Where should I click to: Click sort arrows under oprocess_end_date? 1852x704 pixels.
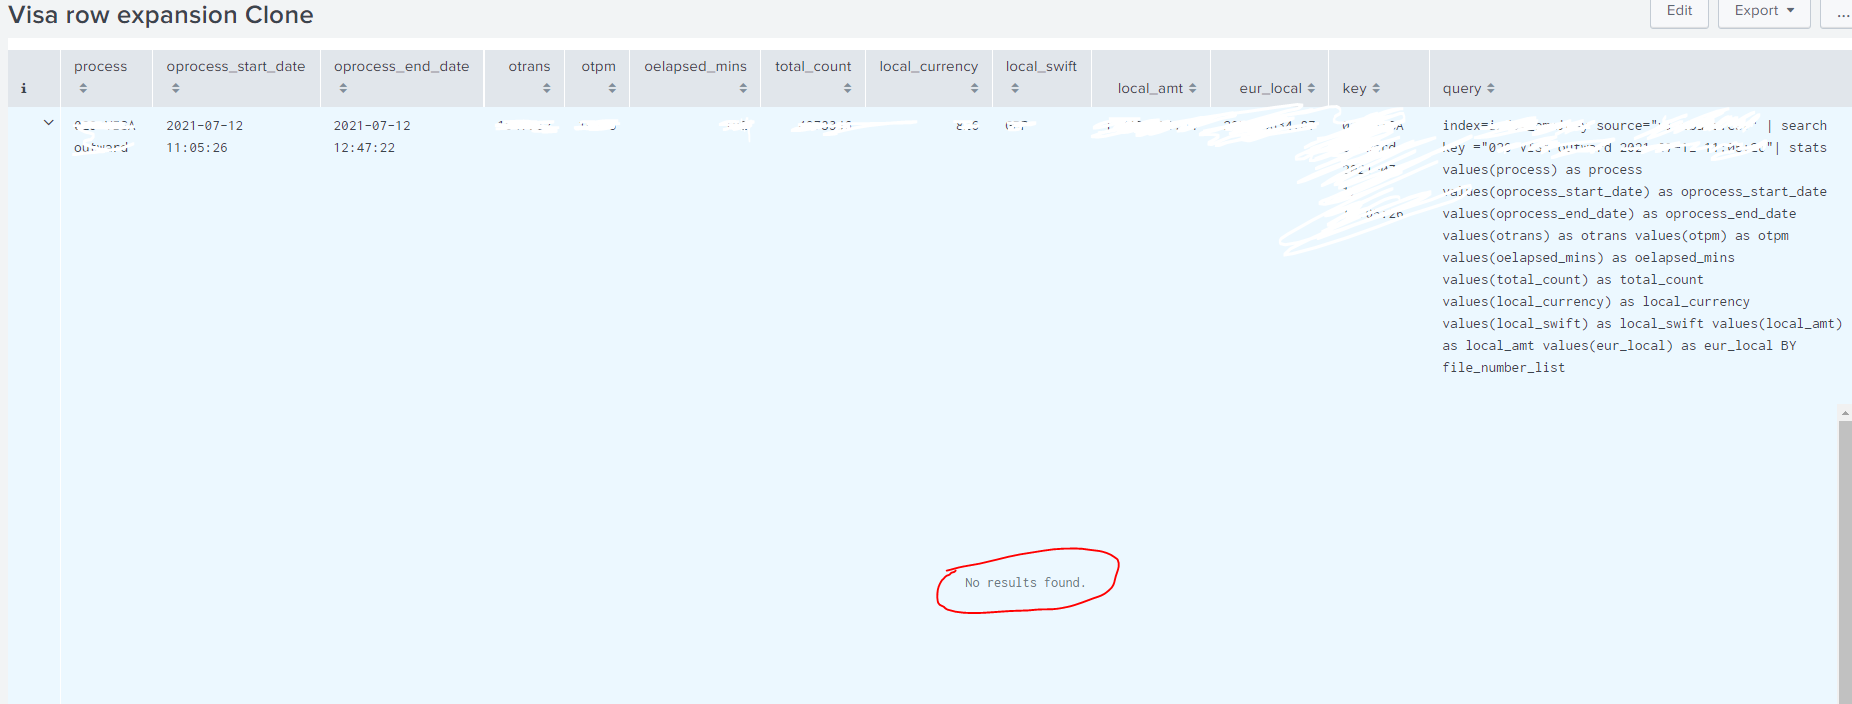point(343,89)
